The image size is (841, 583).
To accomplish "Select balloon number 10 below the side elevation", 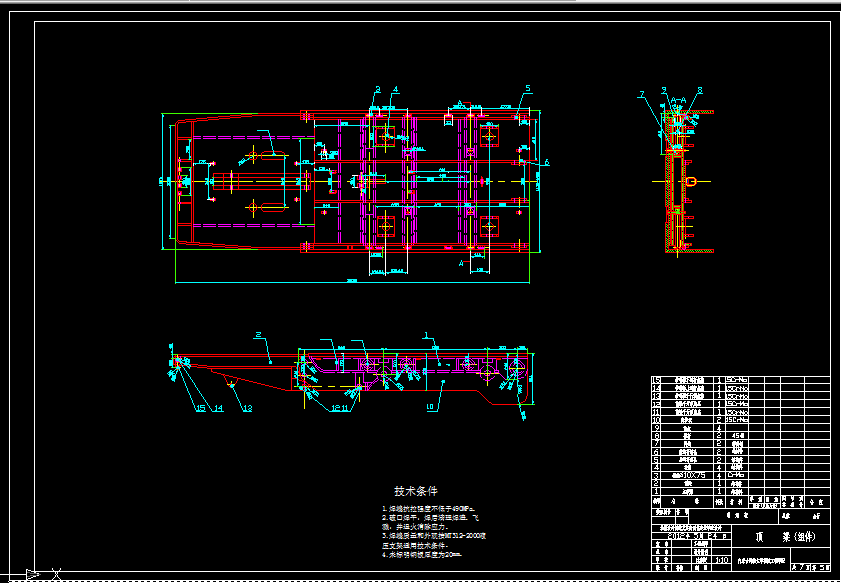I will 430,407.
